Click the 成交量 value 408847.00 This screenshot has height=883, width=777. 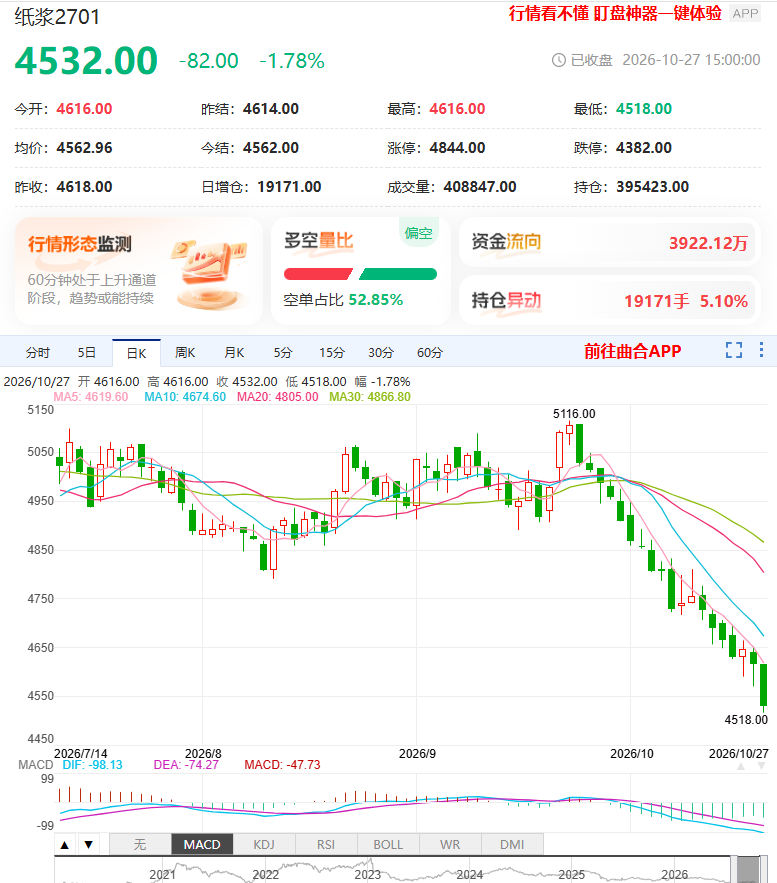coord(480,186)
